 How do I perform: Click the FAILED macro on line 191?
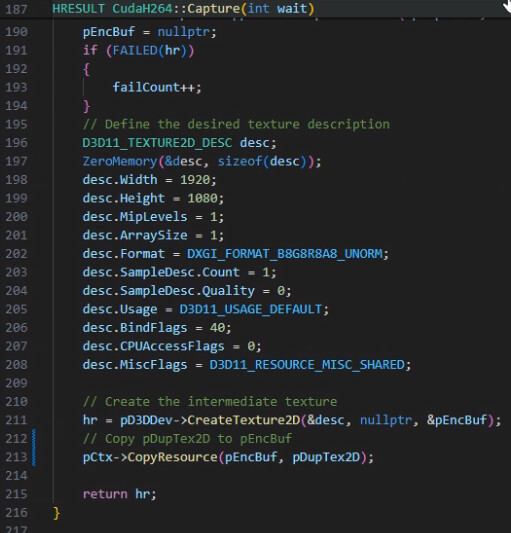point(135,51)
